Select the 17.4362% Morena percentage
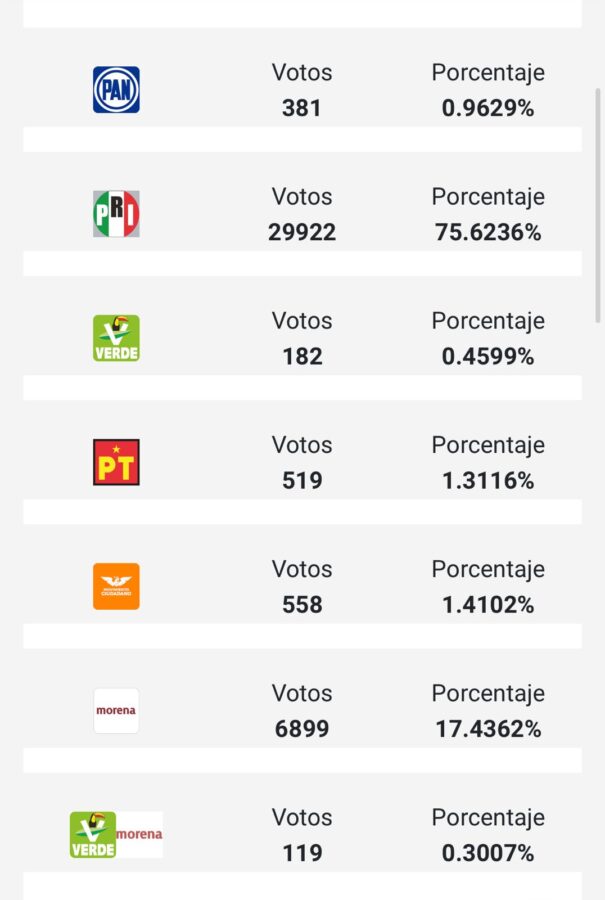605x900 pixels. [488, 729]
